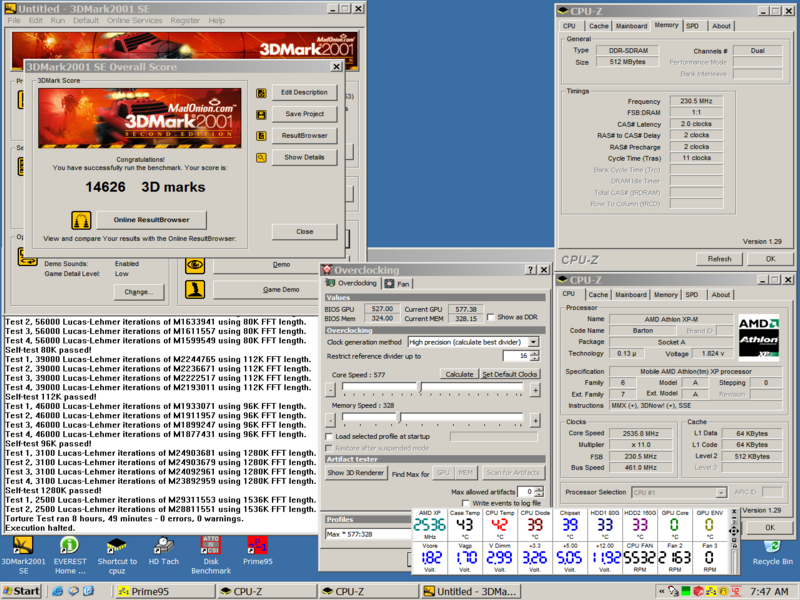Toggle Write events to log file

[x=465, y=503]
